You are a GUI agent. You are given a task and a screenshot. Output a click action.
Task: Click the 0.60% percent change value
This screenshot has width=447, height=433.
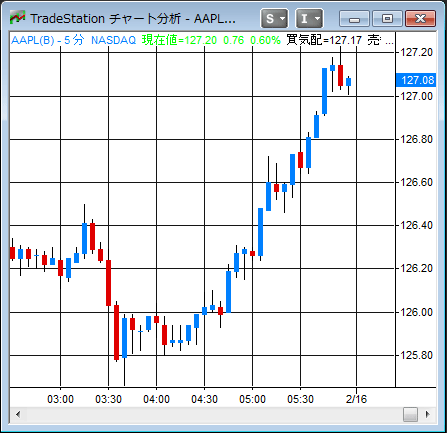(265, 41)
